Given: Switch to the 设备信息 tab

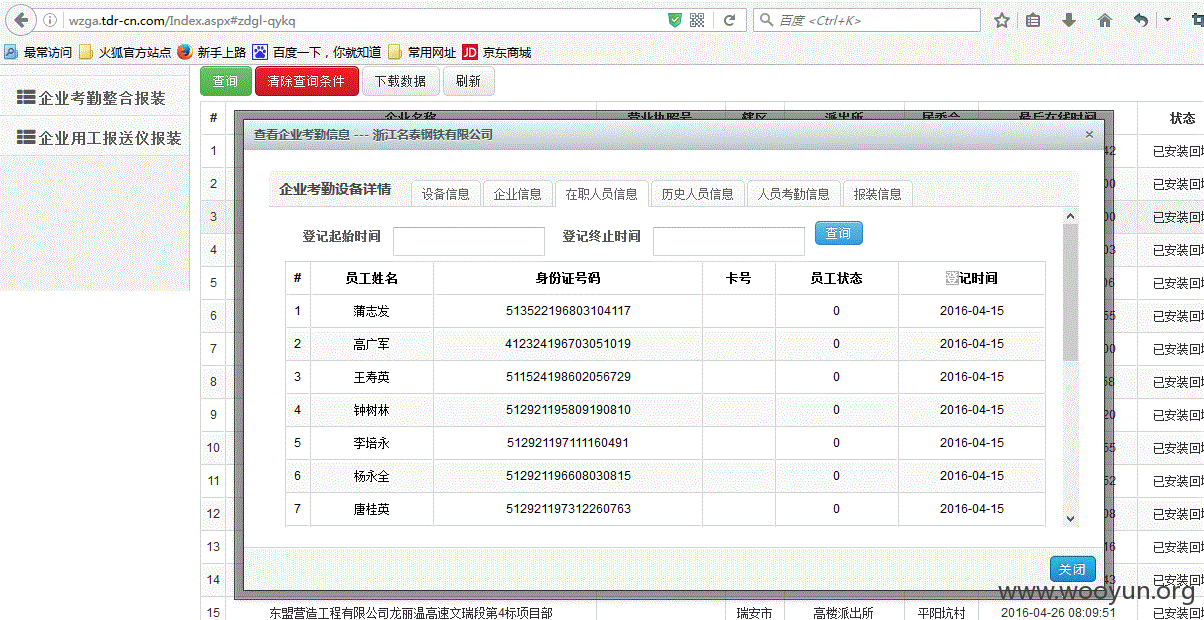Looking at the screenshot, I should click(x=446, y=194).
